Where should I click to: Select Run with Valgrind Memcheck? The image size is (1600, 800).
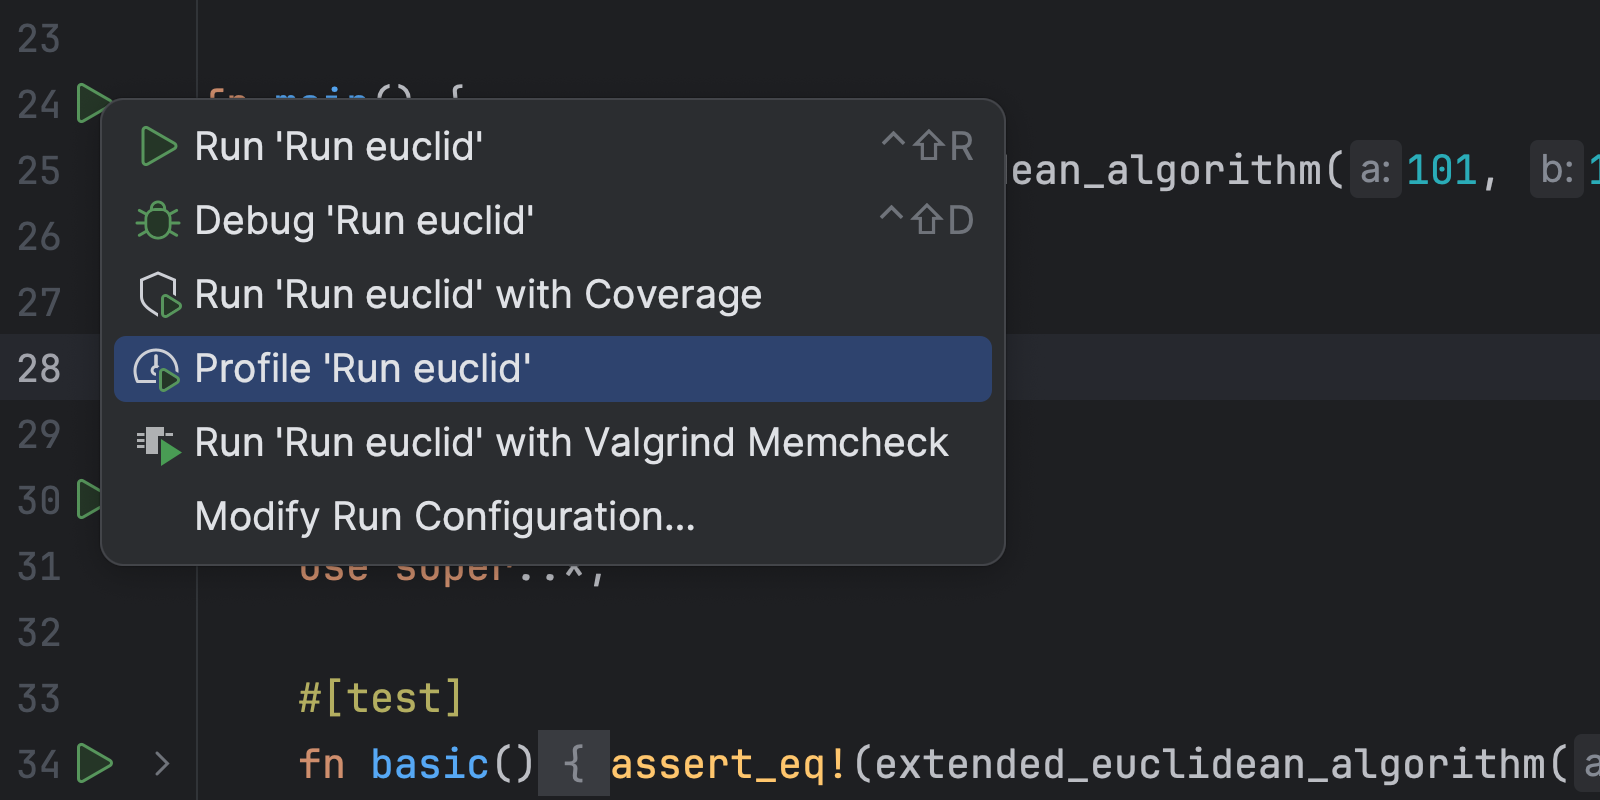[x=571, y=443]
